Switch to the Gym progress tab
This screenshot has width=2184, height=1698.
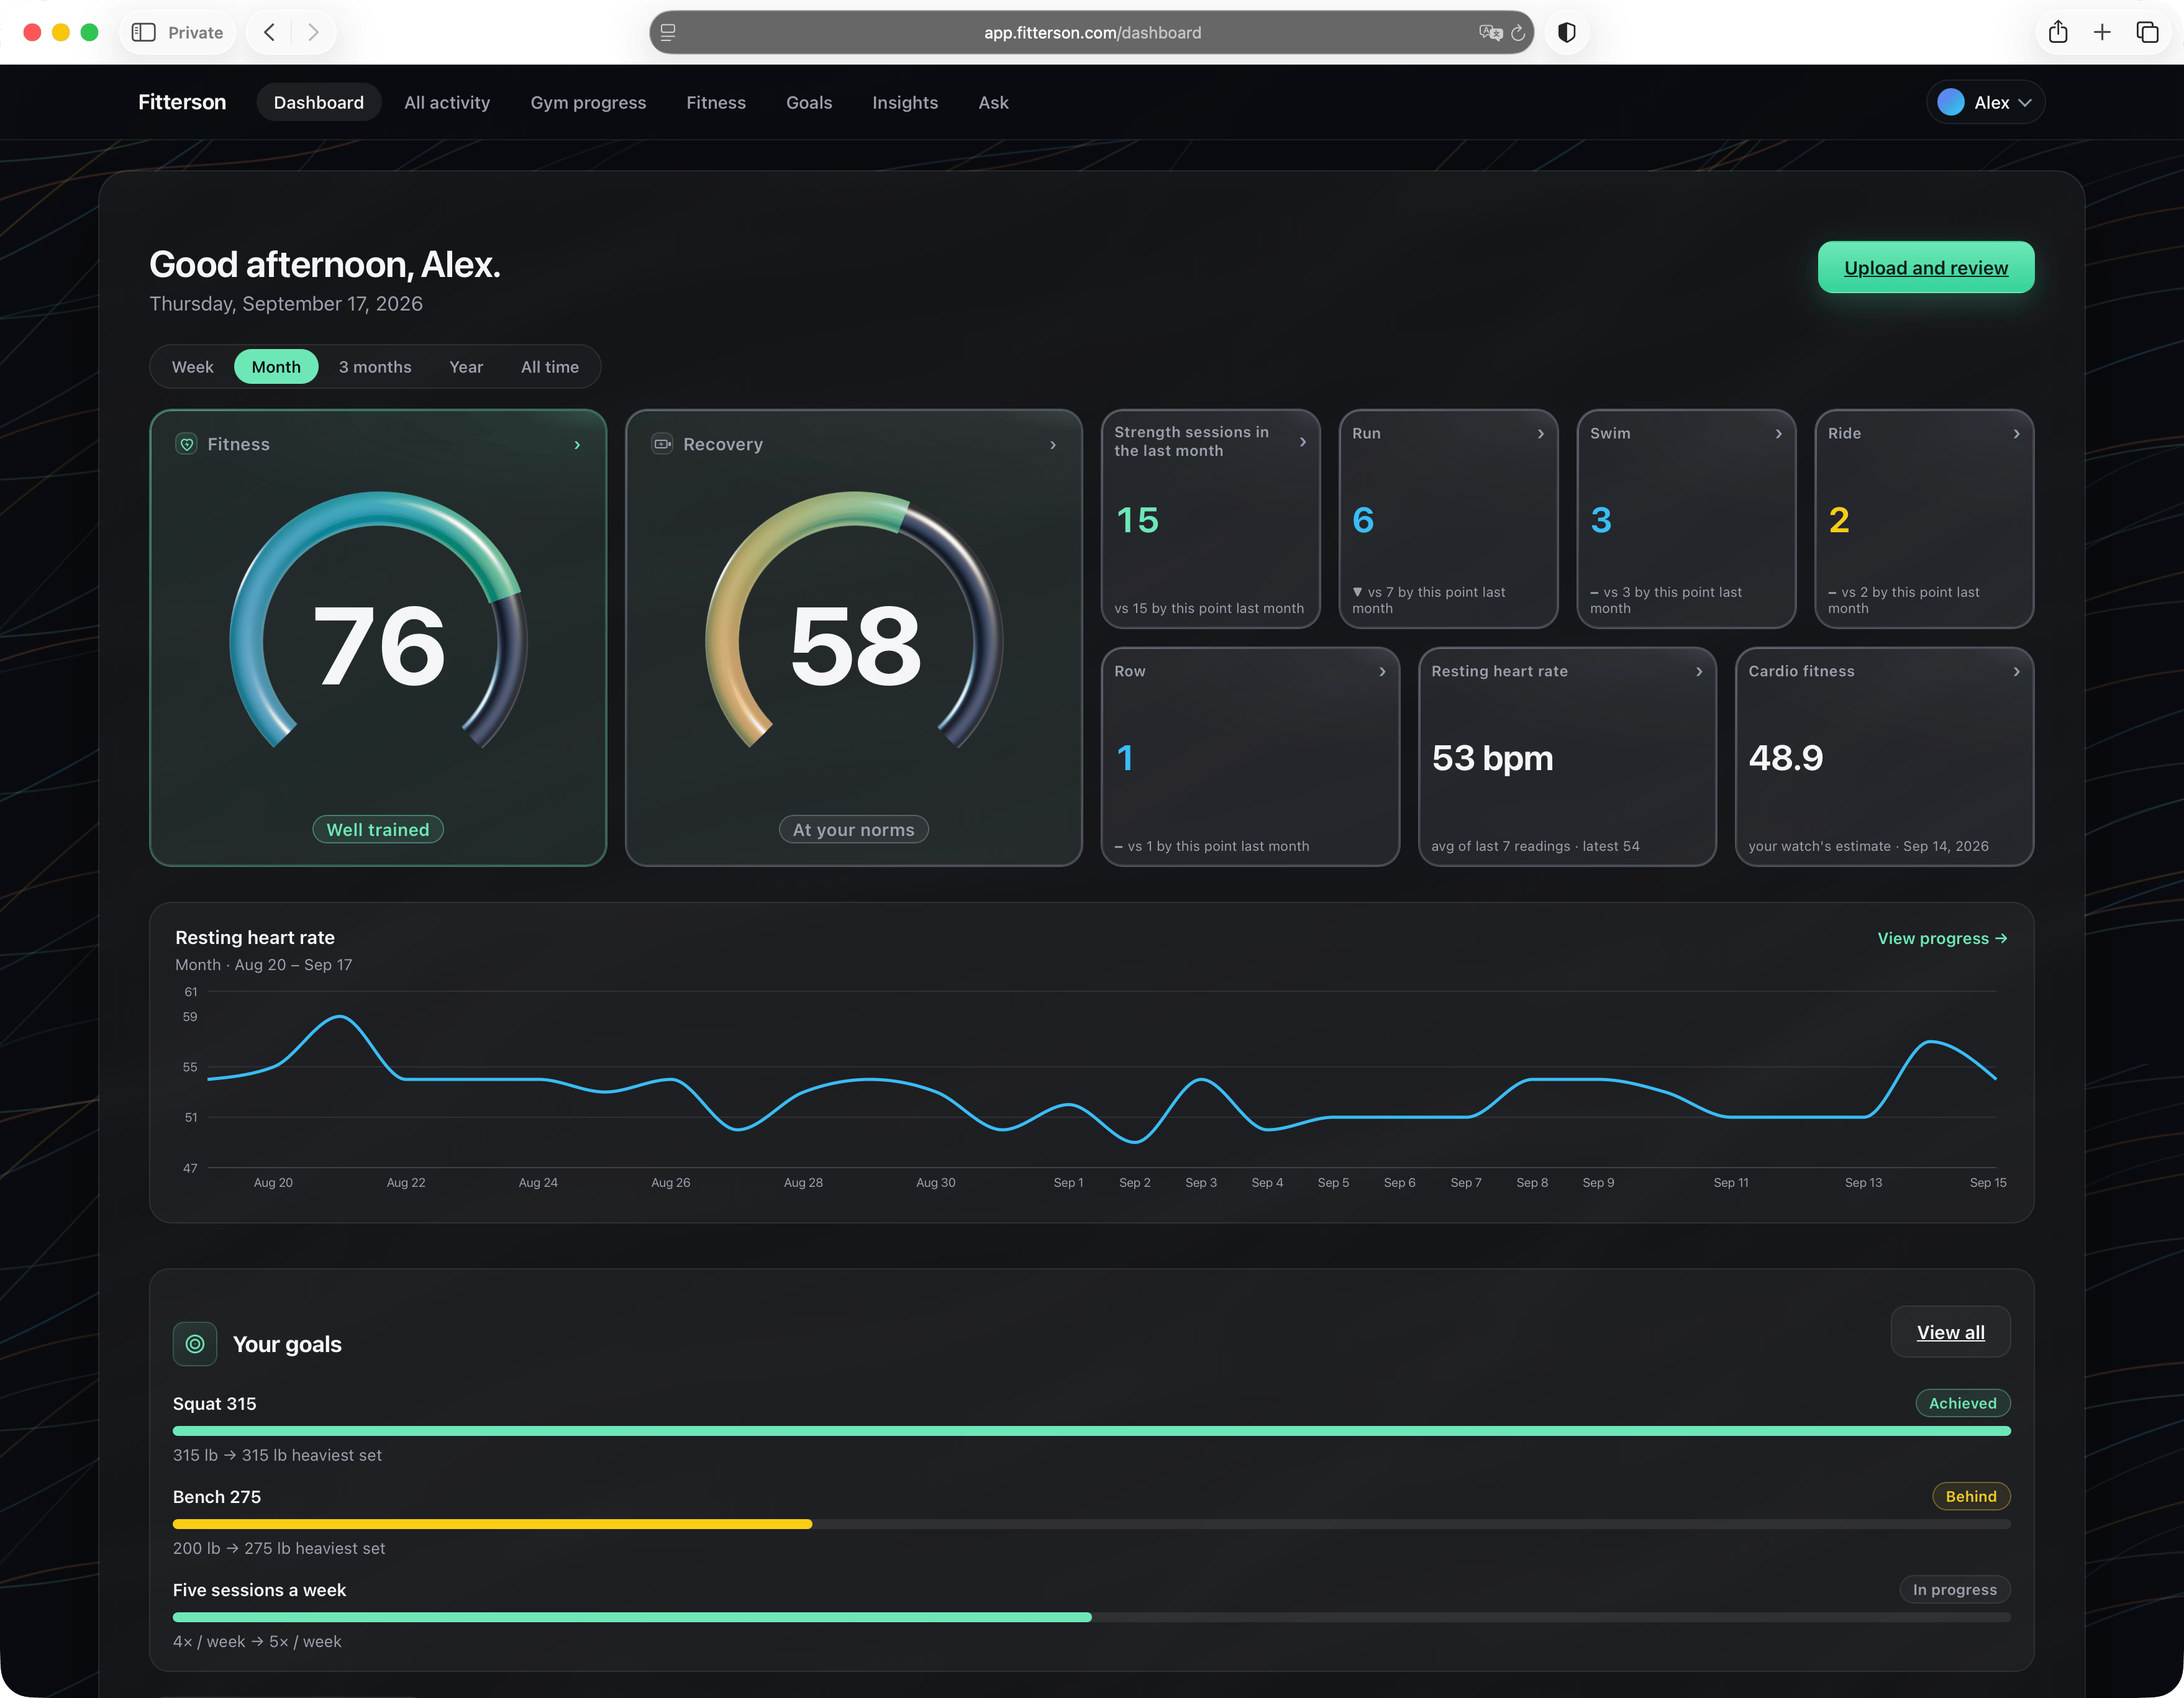pyautogui.click(x=588, y=102)
